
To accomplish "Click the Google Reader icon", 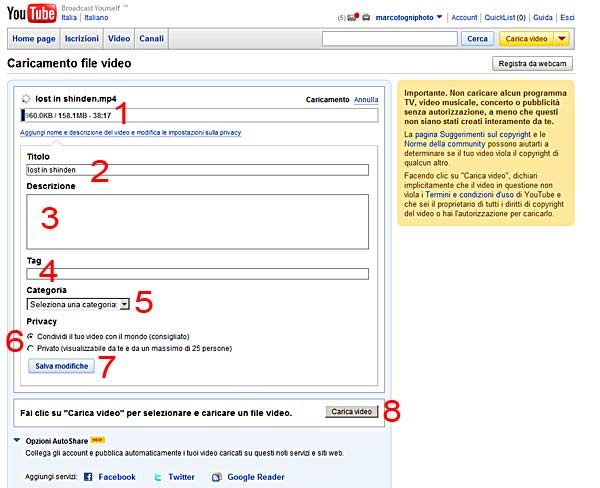I will [x=217, y=477].
